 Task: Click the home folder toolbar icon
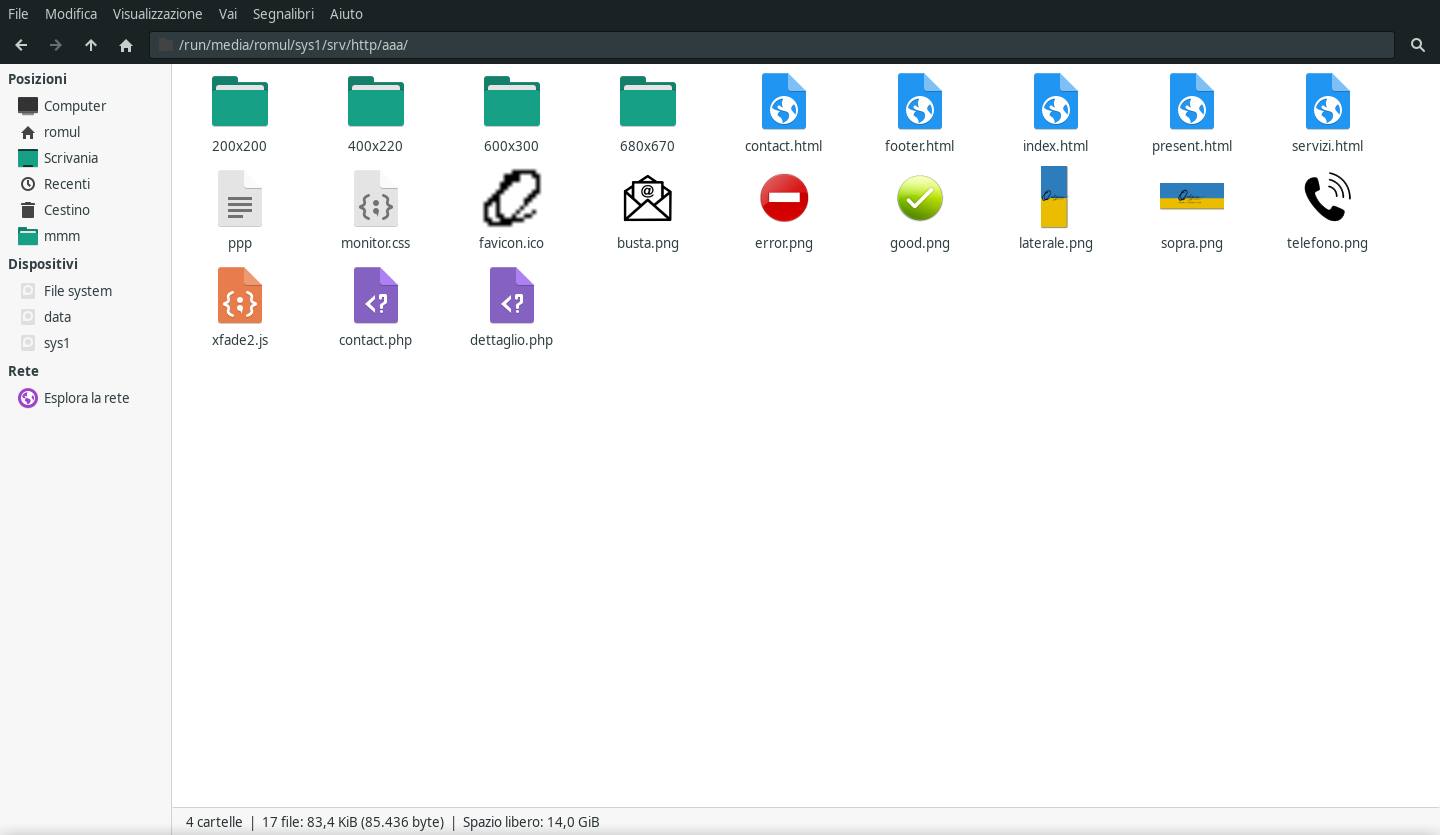click(126, 45)
